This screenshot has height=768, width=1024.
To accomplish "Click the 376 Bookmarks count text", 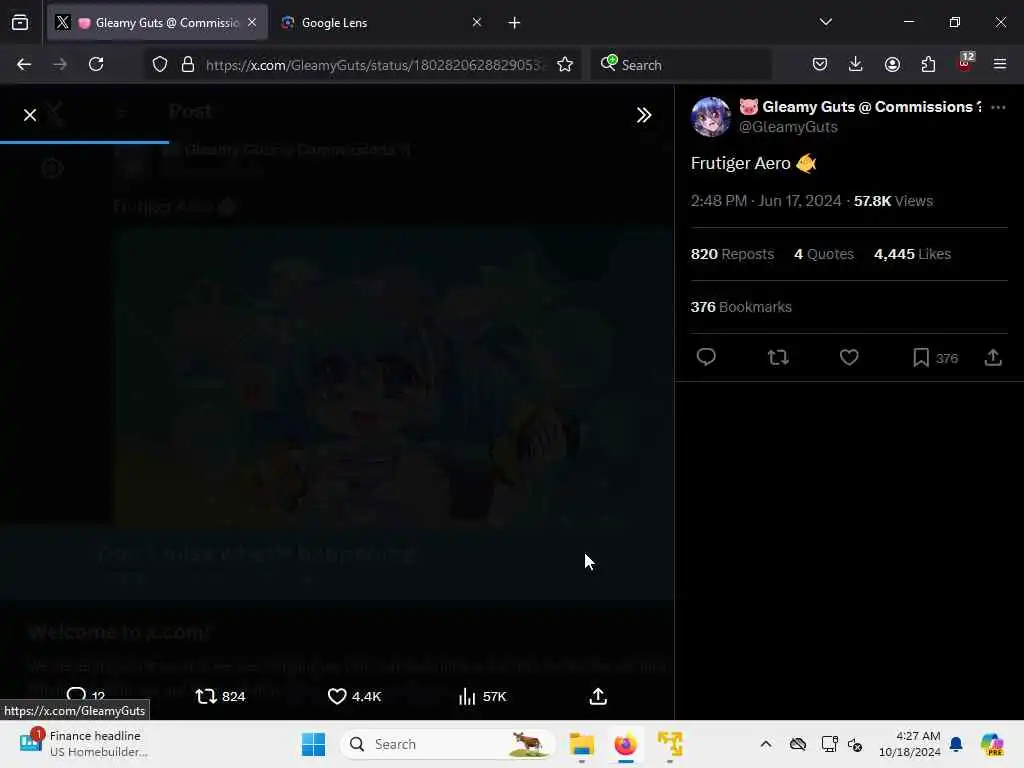I will [x=741, y=307].
